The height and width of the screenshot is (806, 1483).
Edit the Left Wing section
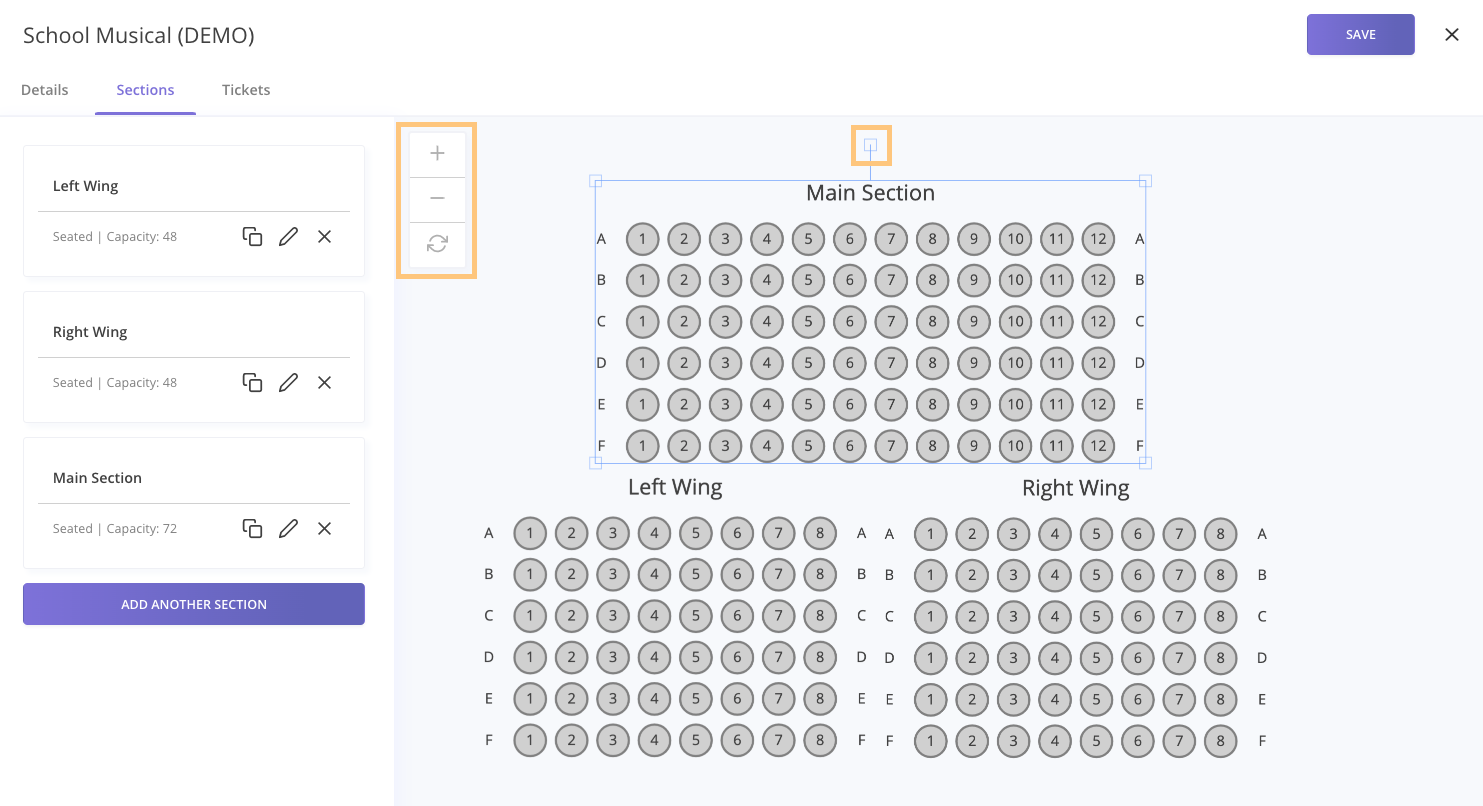288,236
